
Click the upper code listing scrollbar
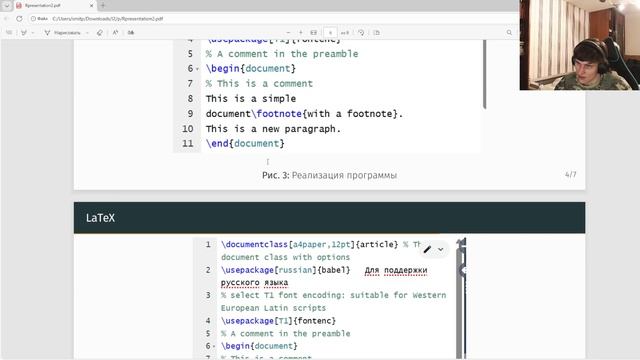(484, 74)
